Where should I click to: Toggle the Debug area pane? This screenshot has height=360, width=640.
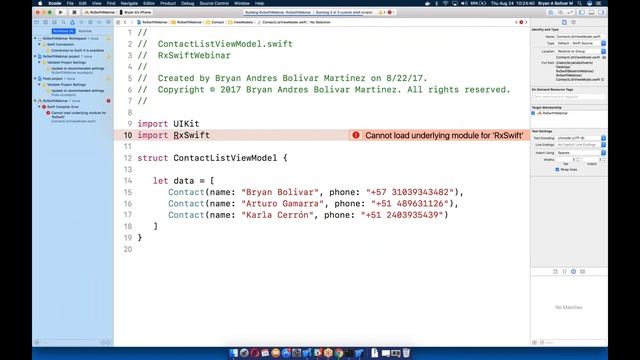pos(591,12)
